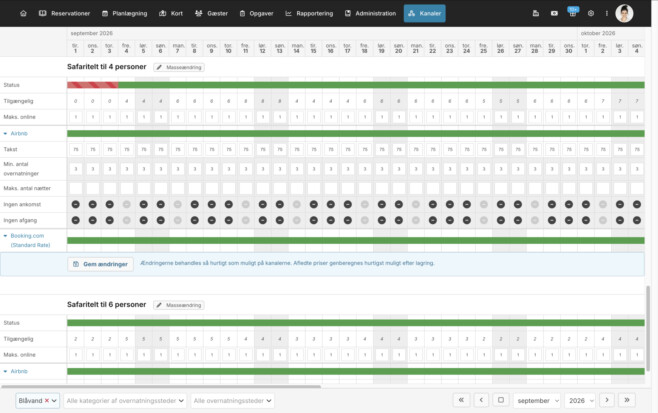Viewport: 658px width, 413px height.
Task: Jump back with the double-left arrow
Action: (x=461, y=400)
